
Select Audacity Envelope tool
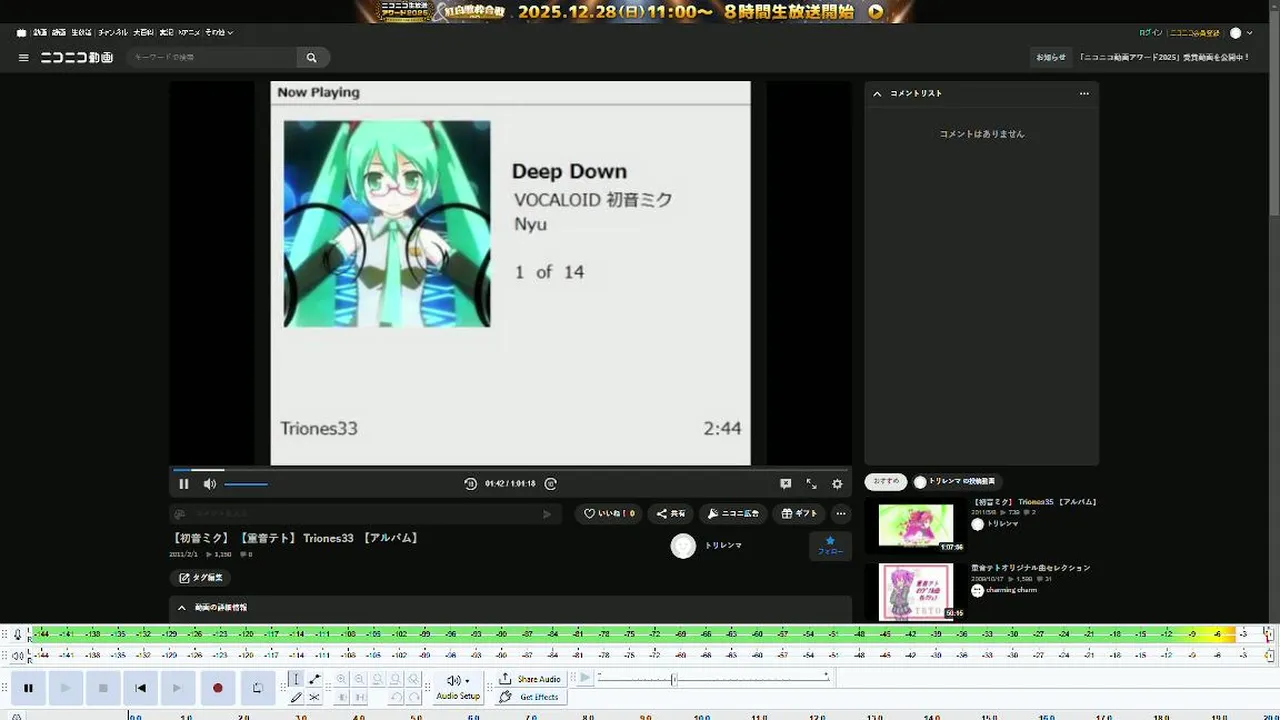pos(314,679)
